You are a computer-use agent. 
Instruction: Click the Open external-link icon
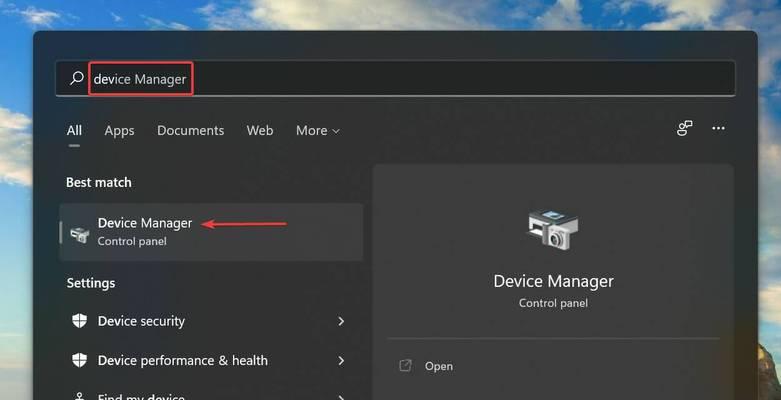(x=405, y=366)
